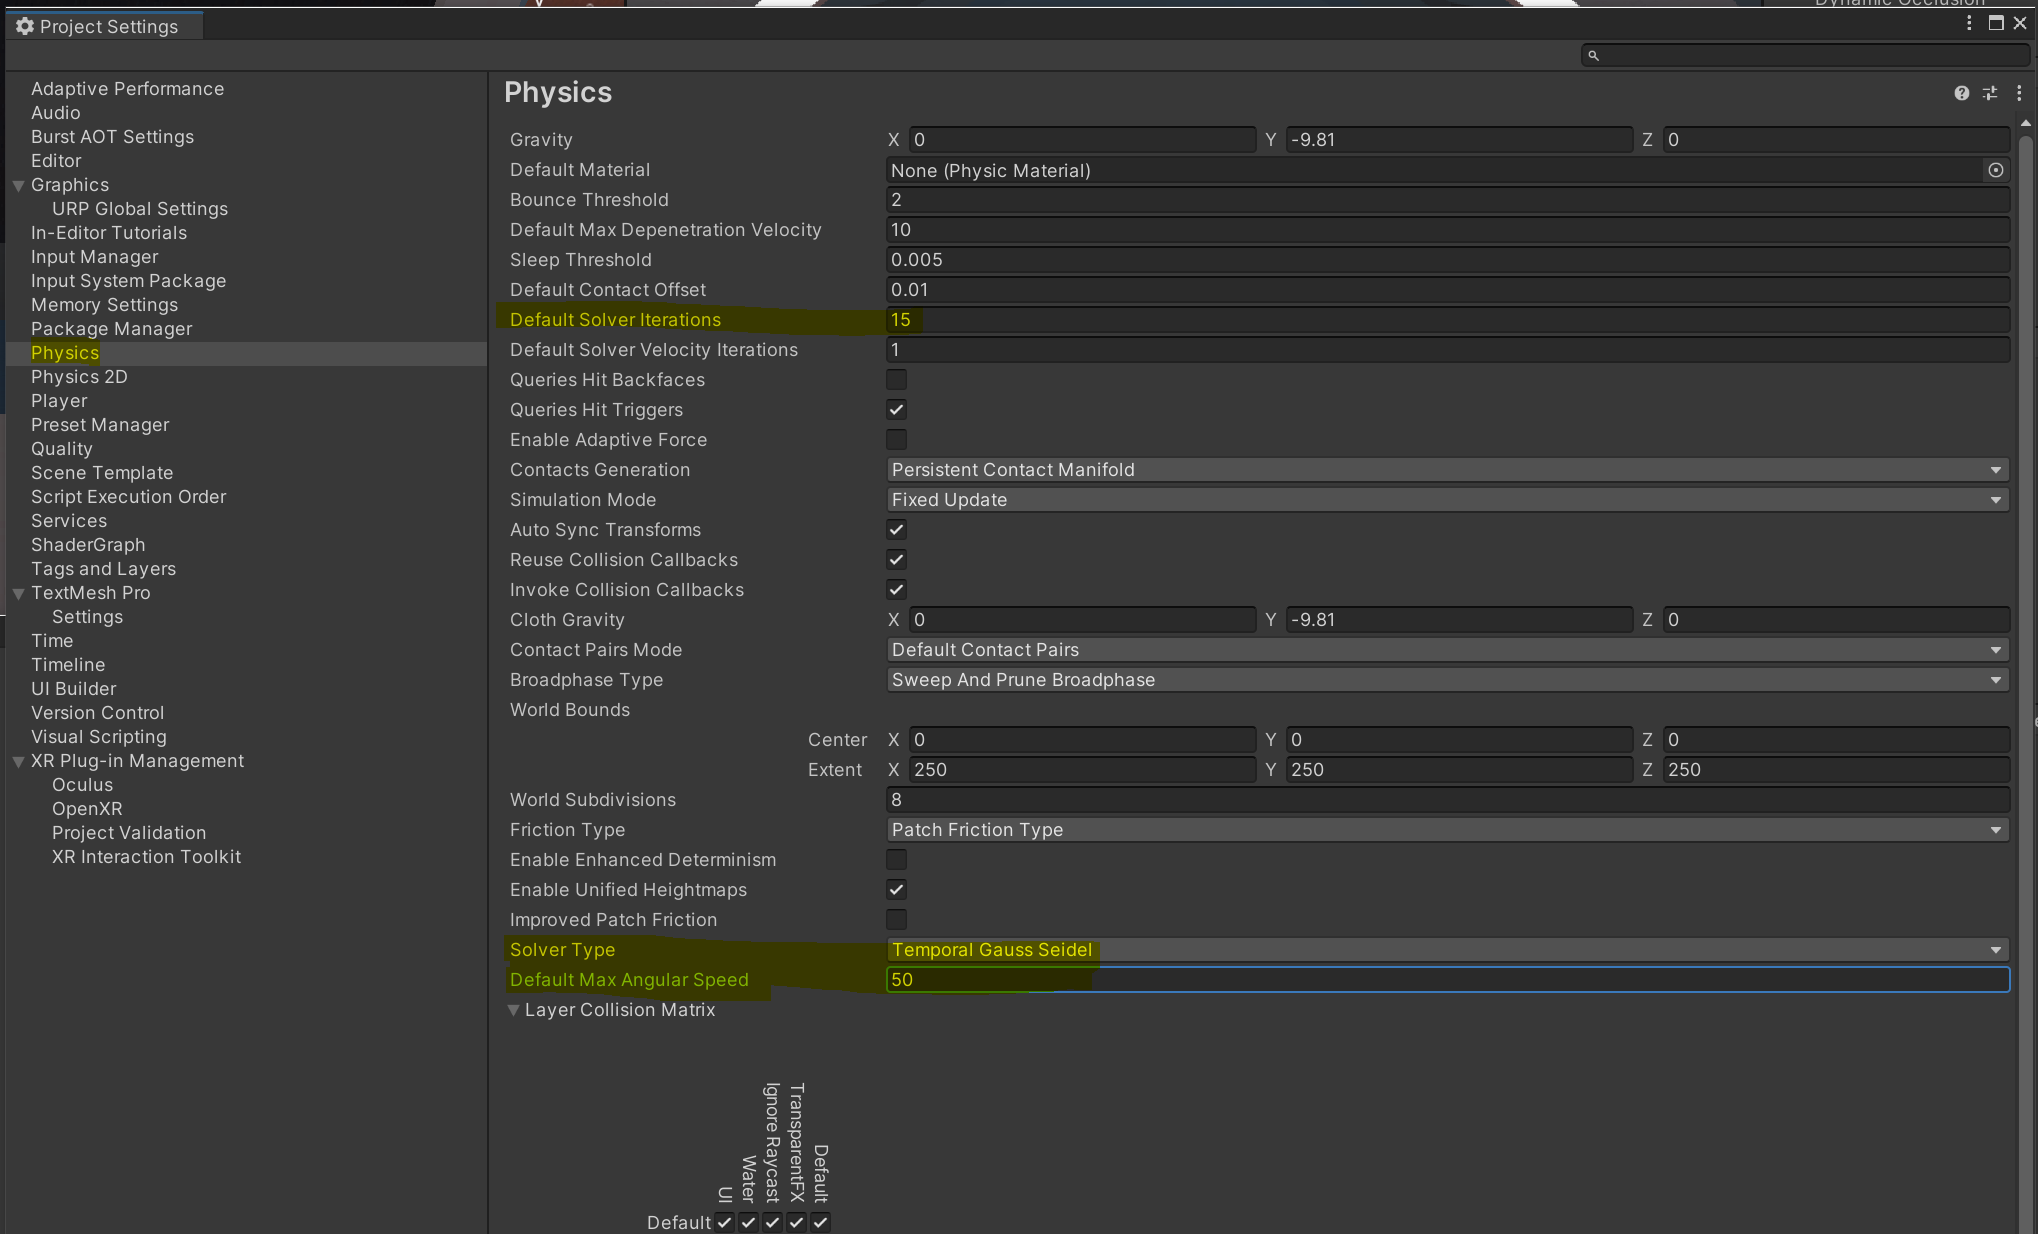Click the search magnifier icon in settings

tap(1594, 56)
